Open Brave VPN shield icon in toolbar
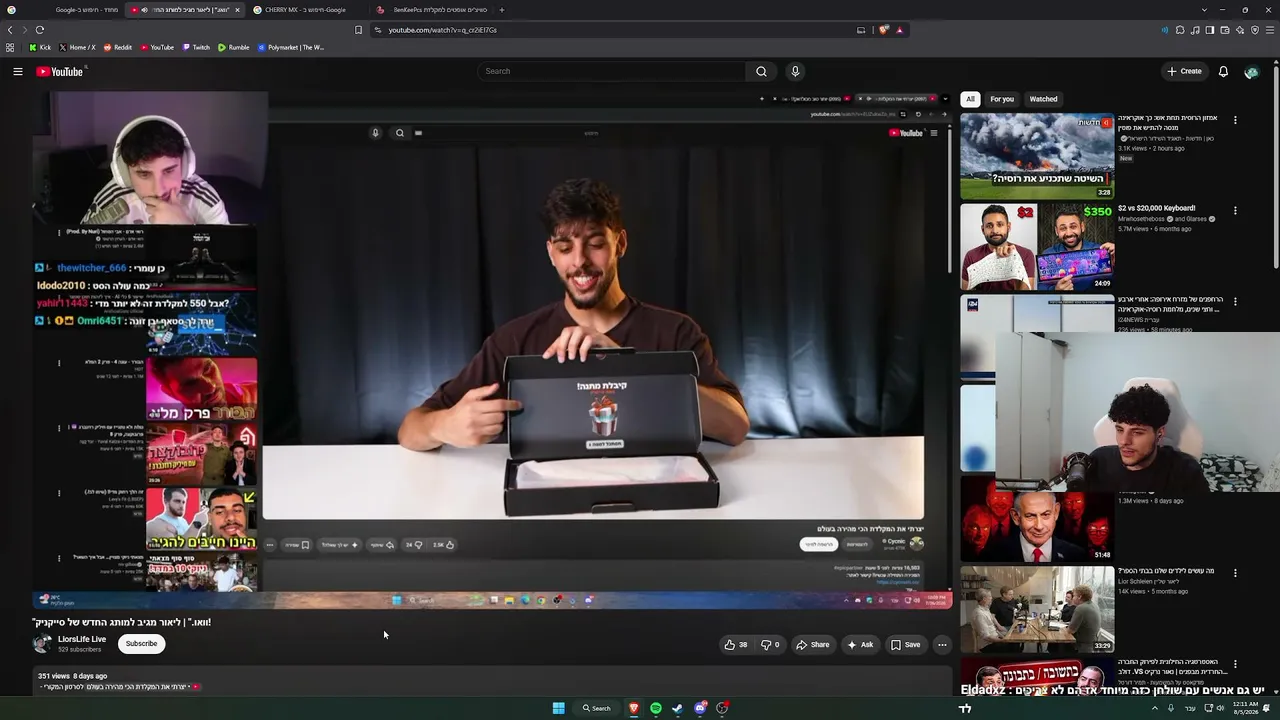 1255,30
